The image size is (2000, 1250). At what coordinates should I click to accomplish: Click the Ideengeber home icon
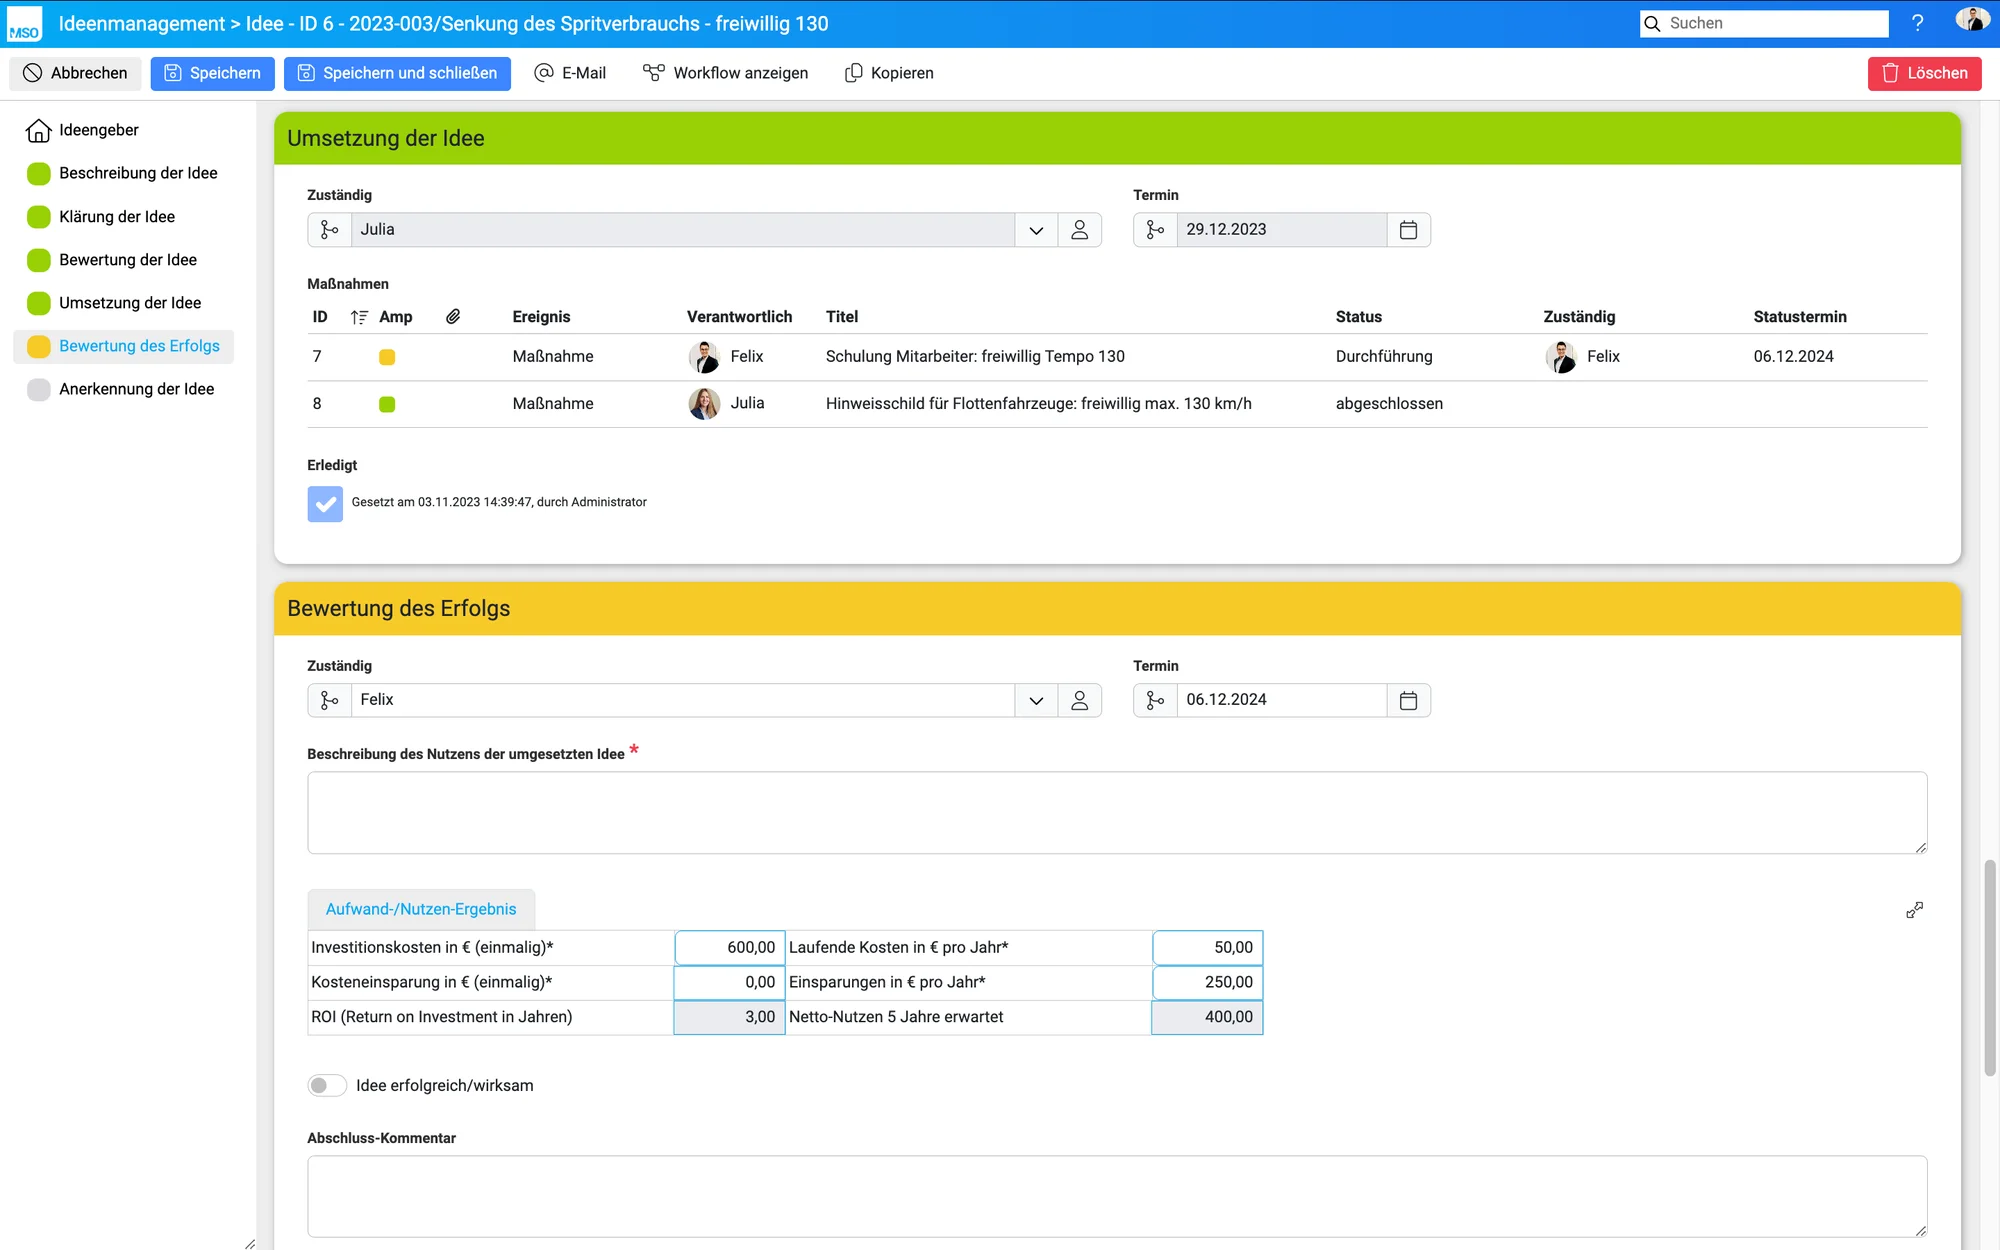38,130
